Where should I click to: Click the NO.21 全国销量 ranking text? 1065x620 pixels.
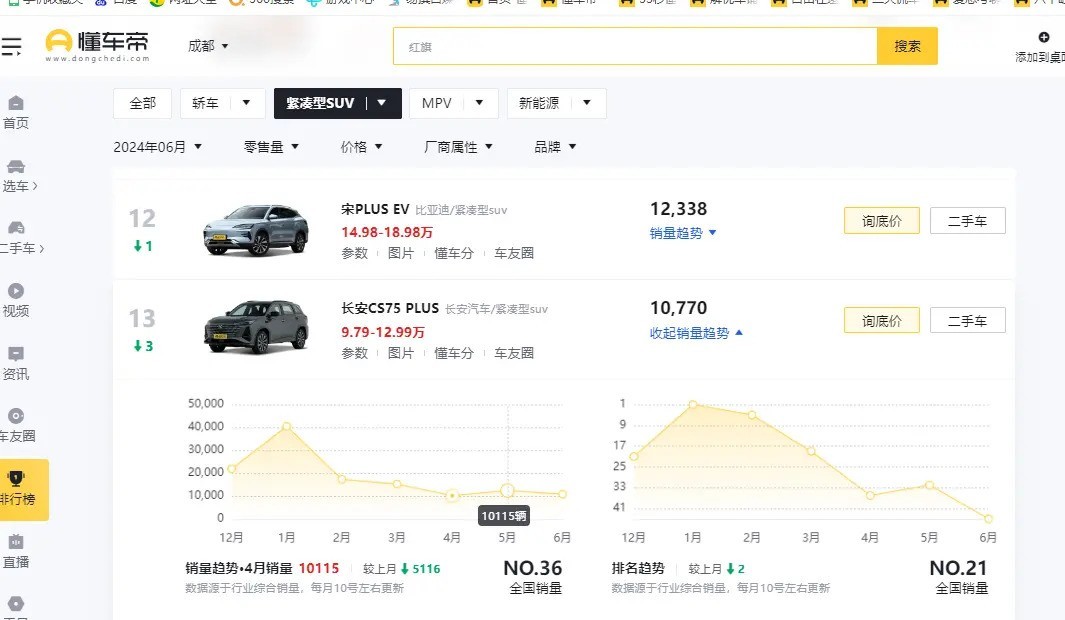click(x=960, y=577)
